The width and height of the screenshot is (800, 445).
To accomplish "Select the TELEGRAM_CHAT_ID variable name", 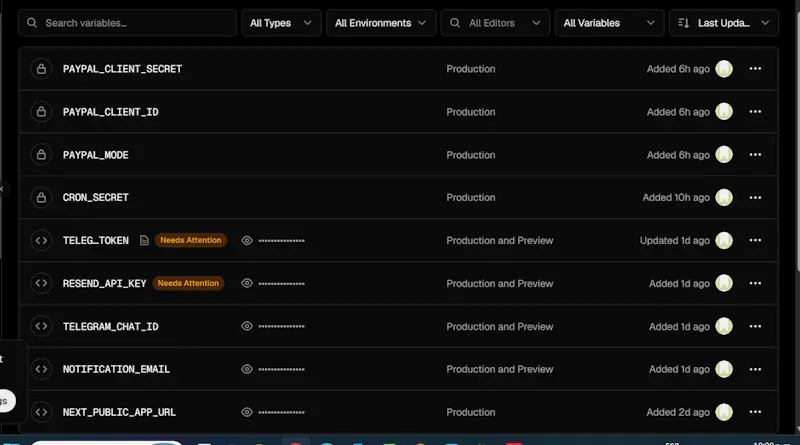I will click(x=111, y=326).
